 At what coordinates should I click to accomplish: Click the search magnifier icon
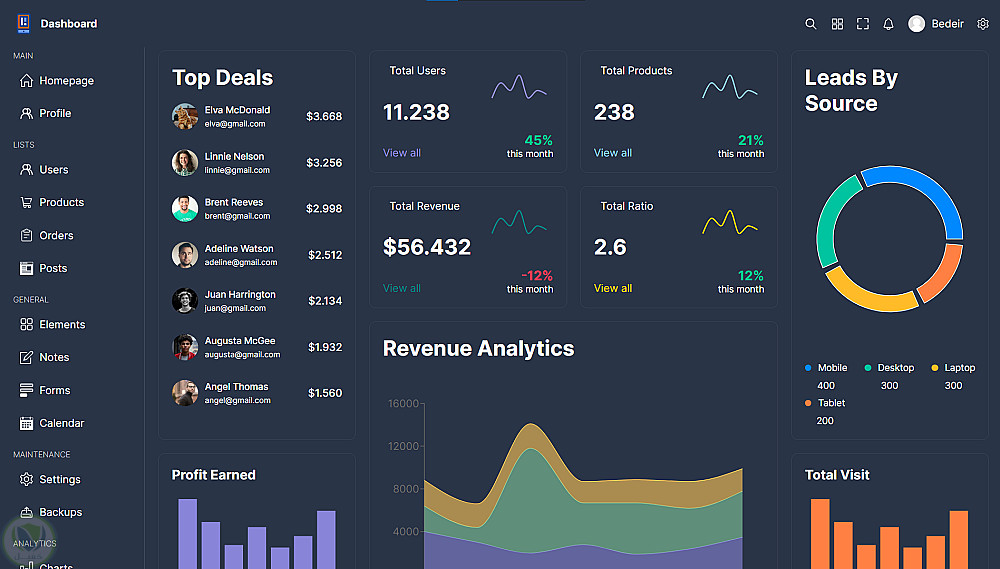tap(811, 24)
